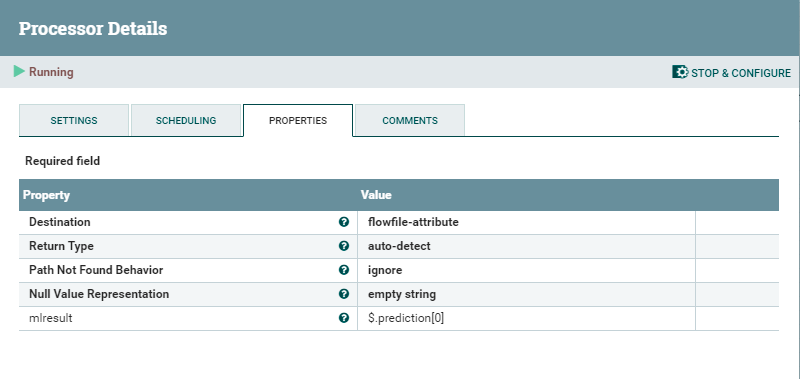Screen dimensions: 800x379
Task: Select the auto-detect value cell
Action: point(526,246)
